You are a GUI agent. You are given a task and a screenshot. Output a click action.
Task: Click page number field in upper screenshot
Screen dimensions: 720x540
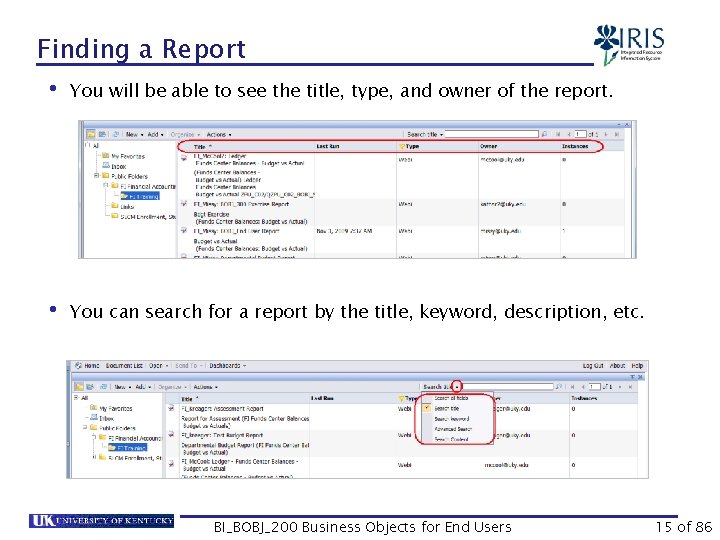[580, 134]
